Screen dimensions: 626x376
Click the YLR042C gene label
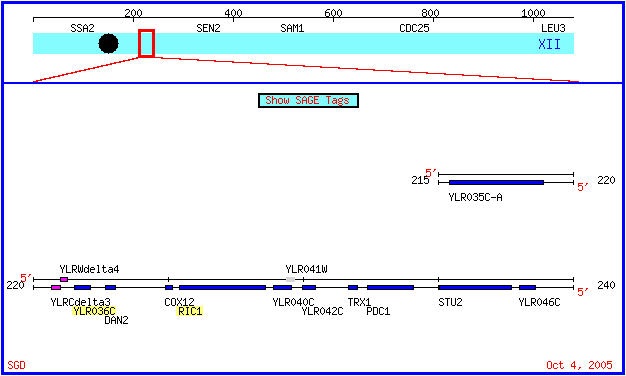click(323, 311)
